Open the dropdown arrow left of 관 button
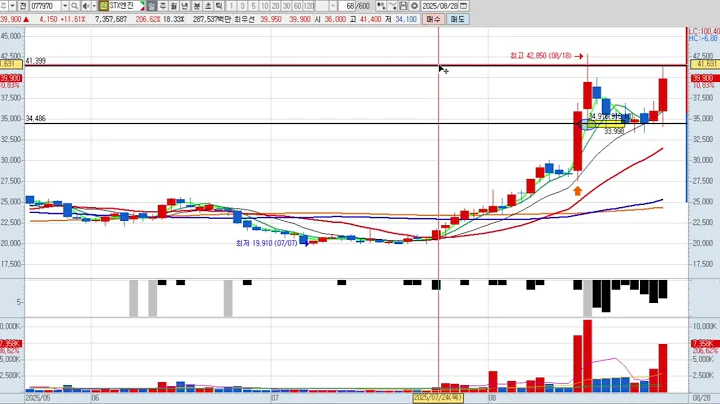The image size is (720, 404). pos(12,6)
